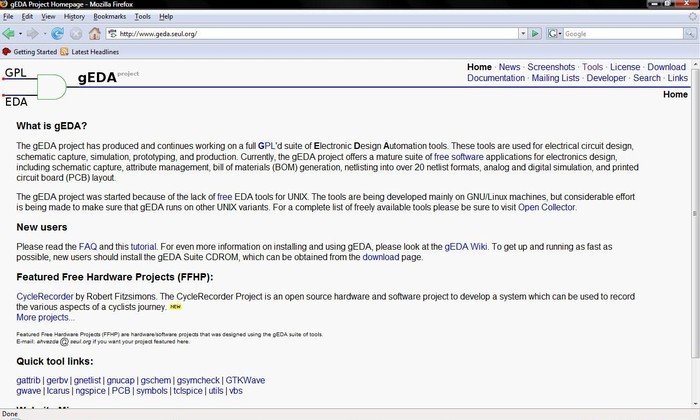Click the browser Back arrow button
This screenshot has width=700, height=420.
[x=9, y=34]
